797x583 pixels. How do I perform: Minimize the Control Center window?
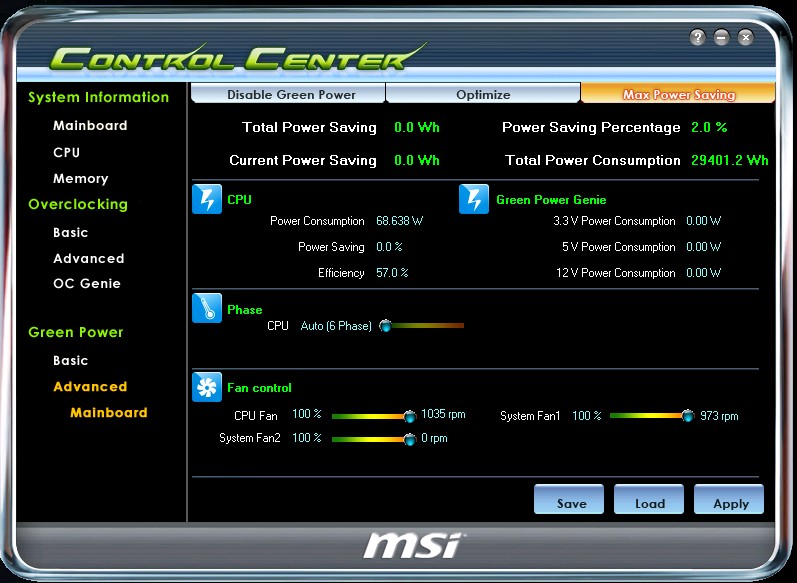point(721,37)
